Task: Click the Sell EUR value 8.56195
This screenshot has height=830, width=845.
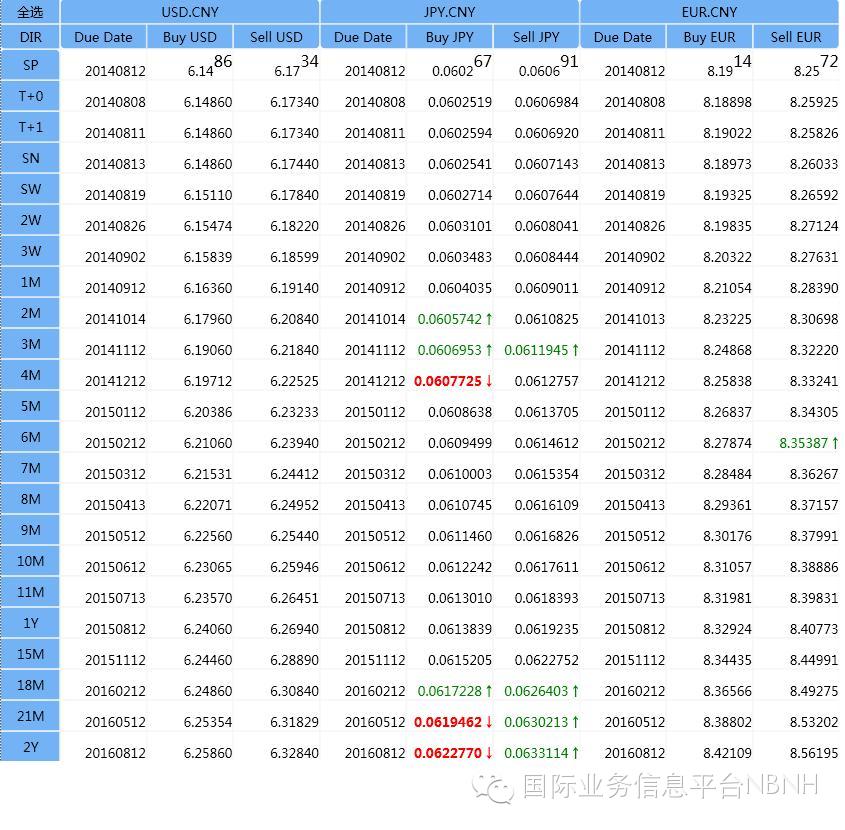Action: click(814, 753)
